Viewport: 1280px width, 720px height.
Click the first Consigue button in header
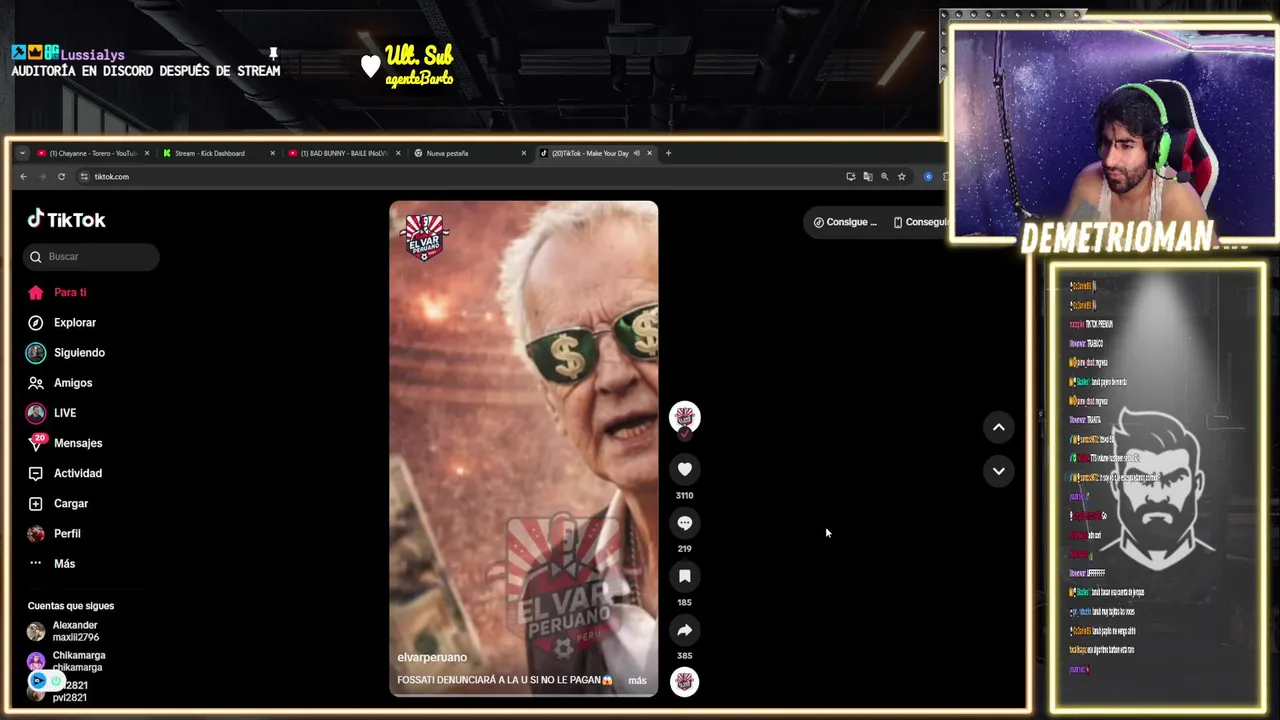click(845, 222)
